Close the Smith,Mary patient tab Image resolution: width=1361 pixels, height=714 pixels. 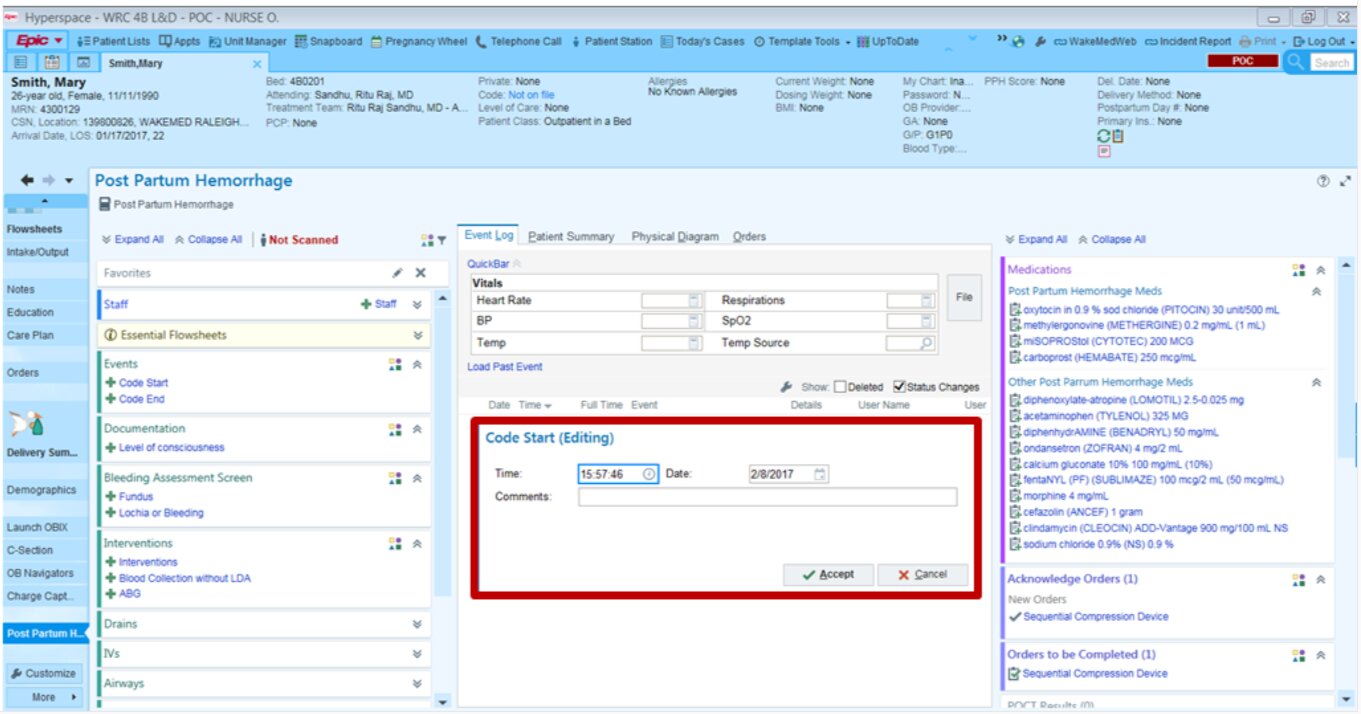click(x=257, y=63)
